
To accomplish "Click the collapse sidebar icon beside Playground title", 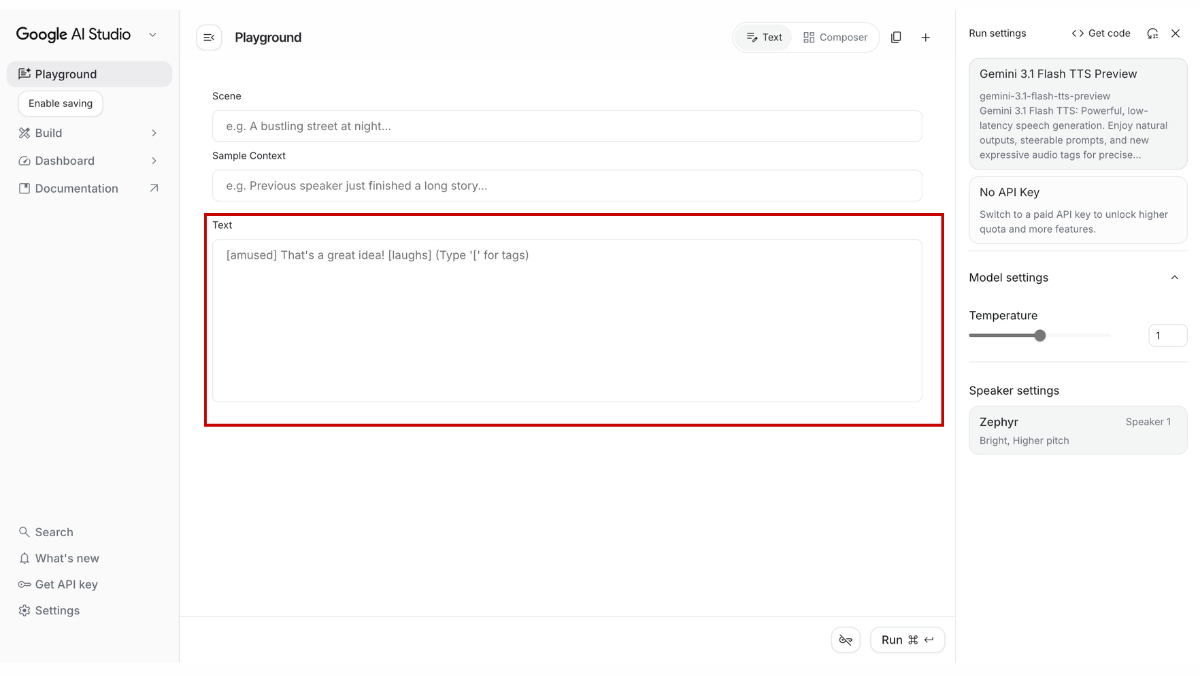I will point(208,37).
